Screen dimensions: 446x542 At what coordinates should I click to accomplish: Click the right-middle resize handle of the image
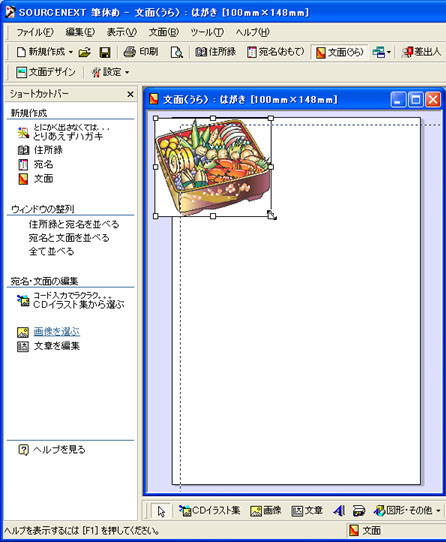pyautogui.click(x=271, y=167)
